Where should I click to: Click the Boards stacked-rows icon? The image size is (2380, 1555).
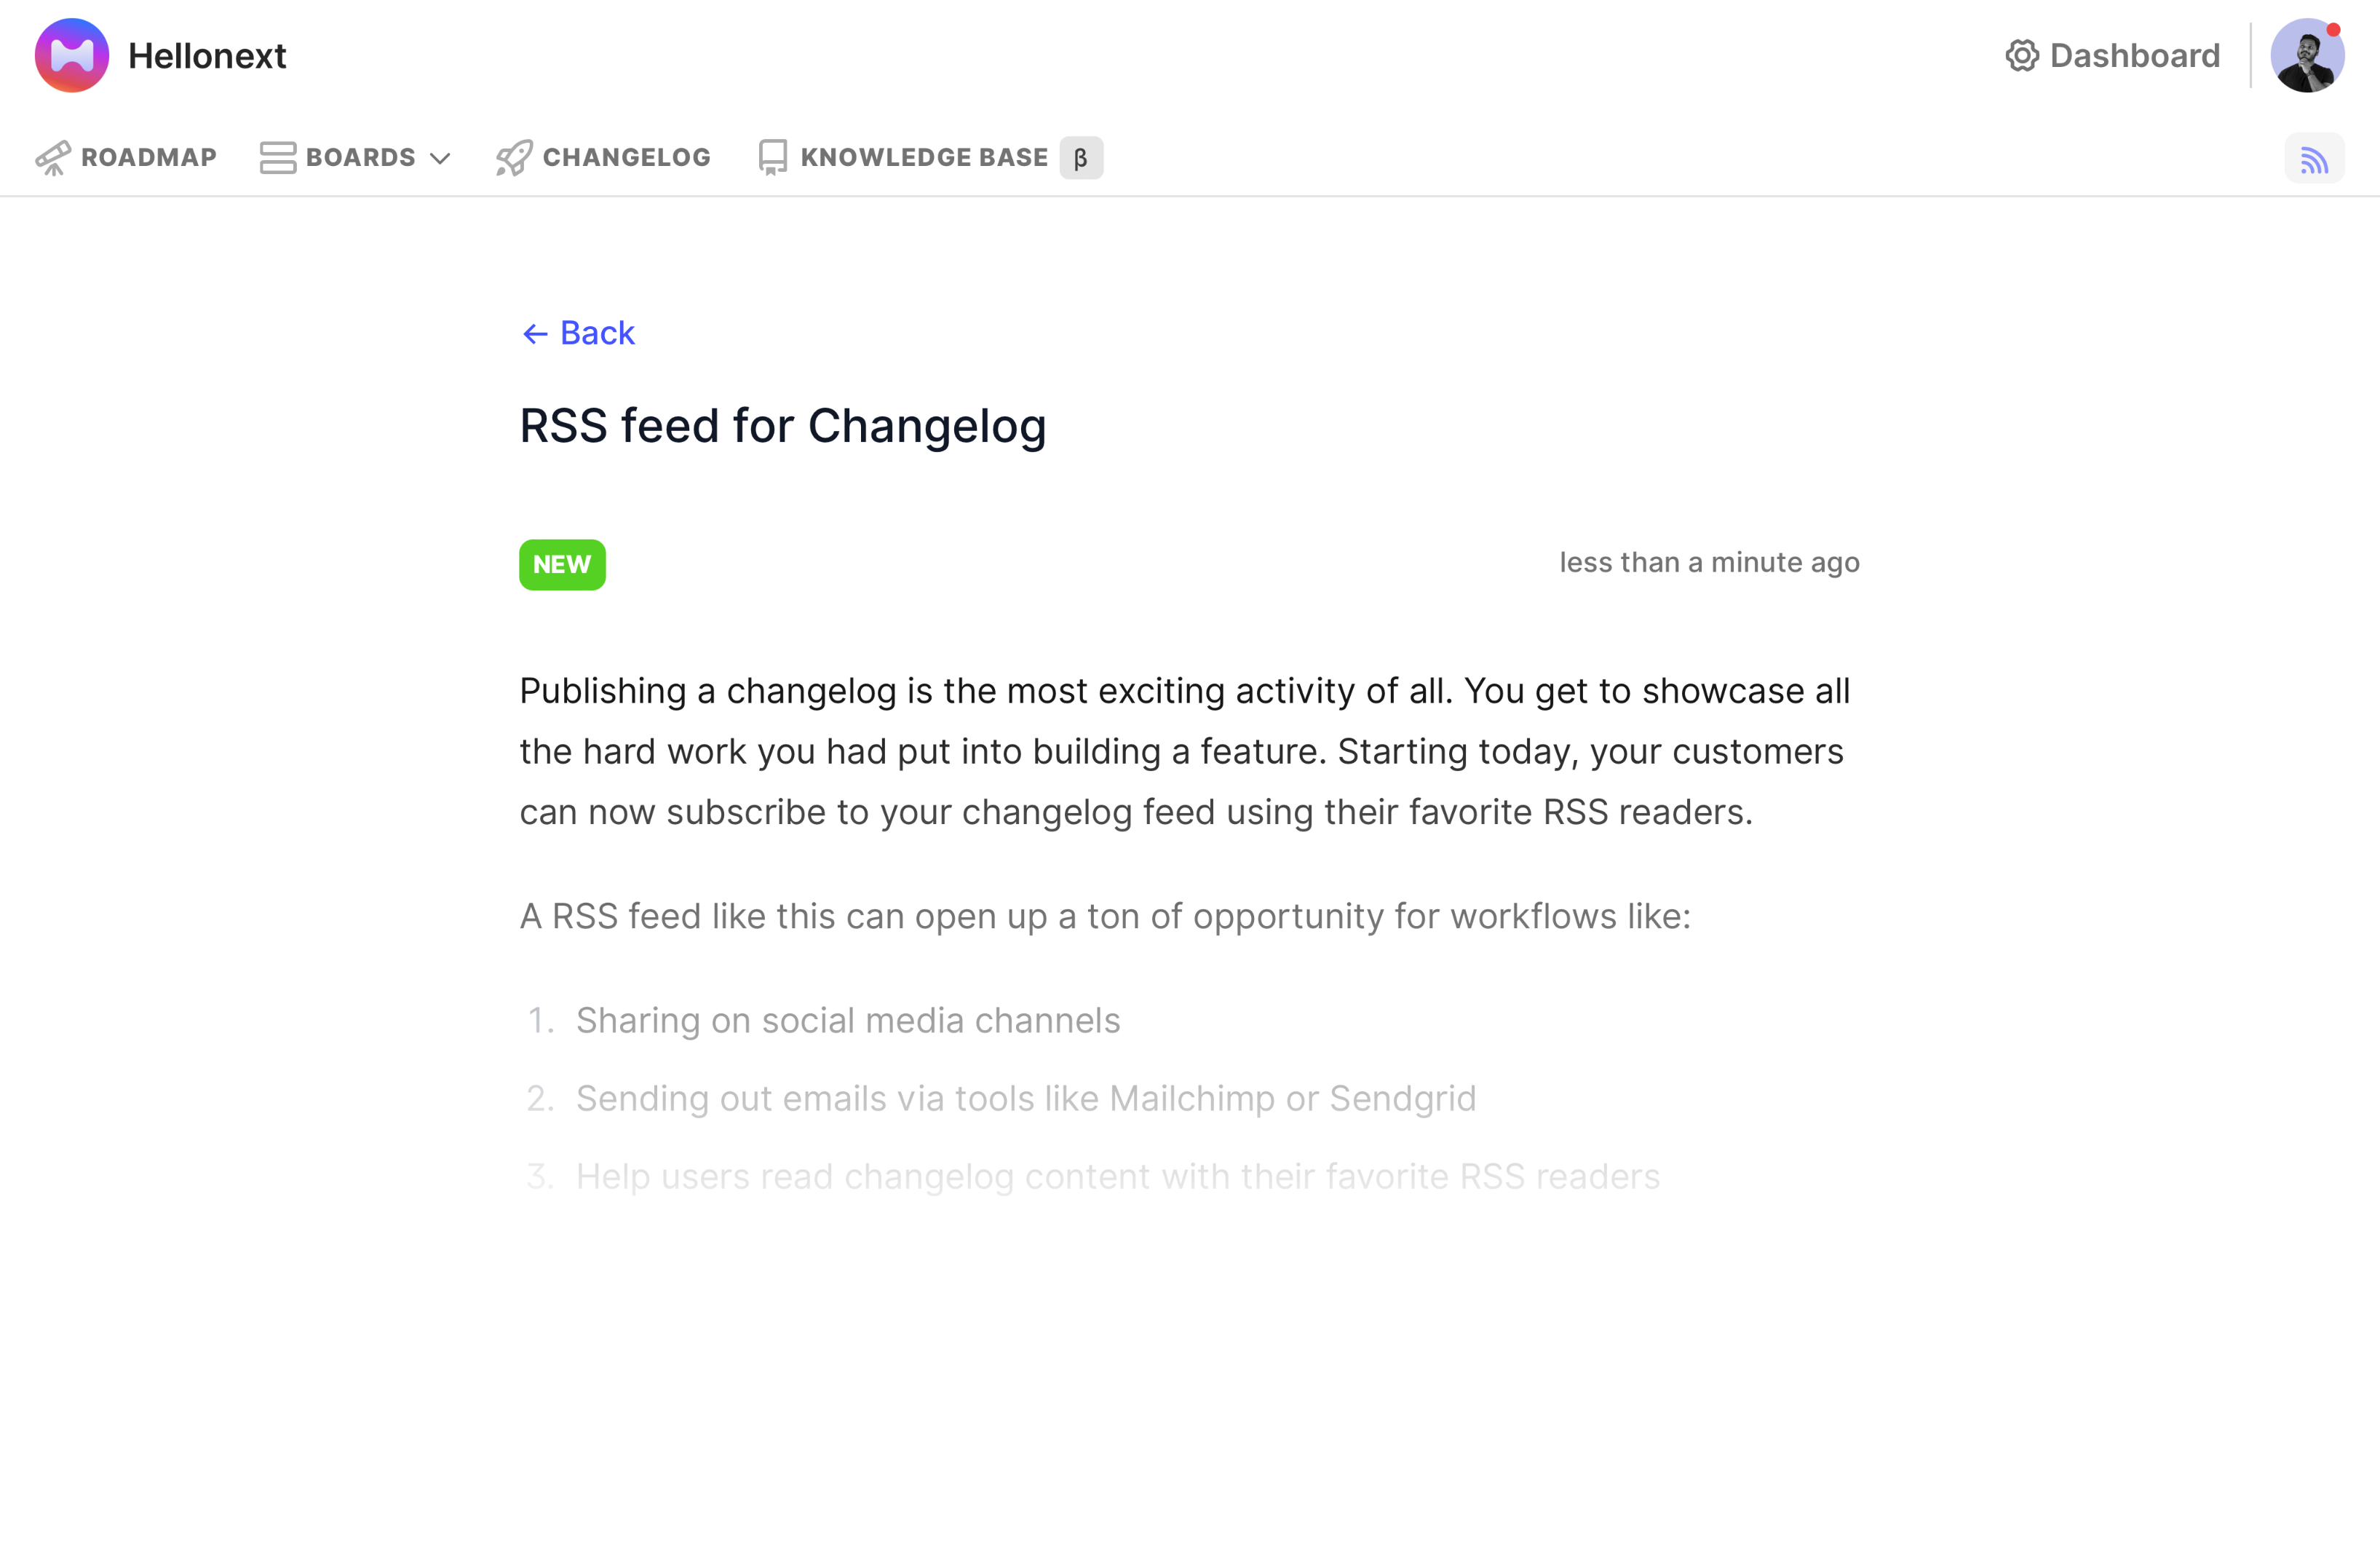pyautogui.click(x=277, y=158)
